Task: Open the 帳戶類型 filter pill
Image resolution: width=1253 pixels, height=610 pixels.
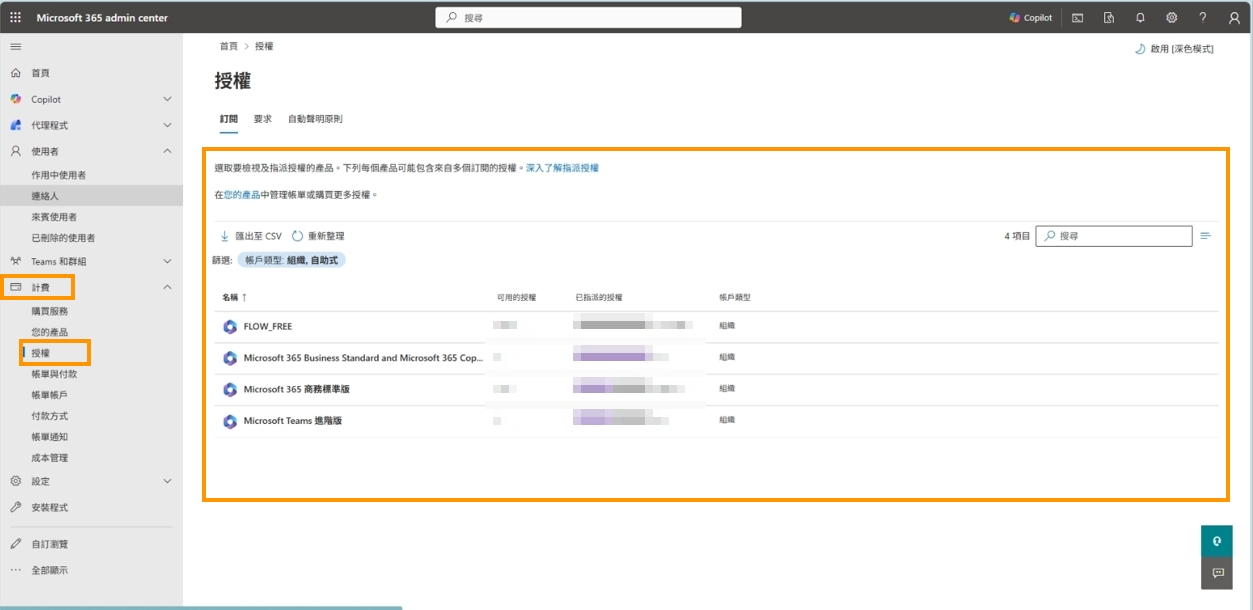Action: (x=292, y=260)
